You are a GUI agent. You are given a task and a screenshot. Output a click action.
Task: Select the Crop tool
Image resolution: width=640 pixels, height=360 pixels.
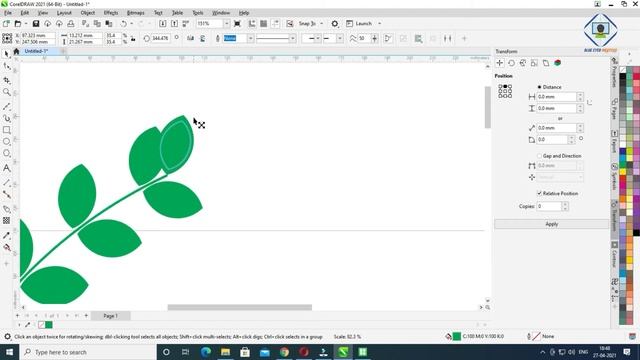click(x=7, y=80)
